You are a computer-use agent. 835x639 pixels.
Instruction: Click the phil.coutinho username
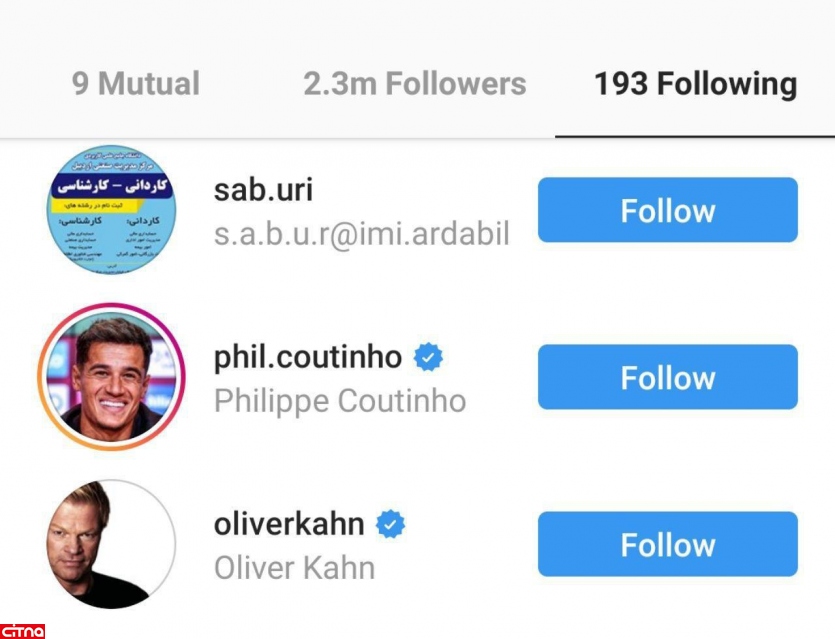[307, 357]
